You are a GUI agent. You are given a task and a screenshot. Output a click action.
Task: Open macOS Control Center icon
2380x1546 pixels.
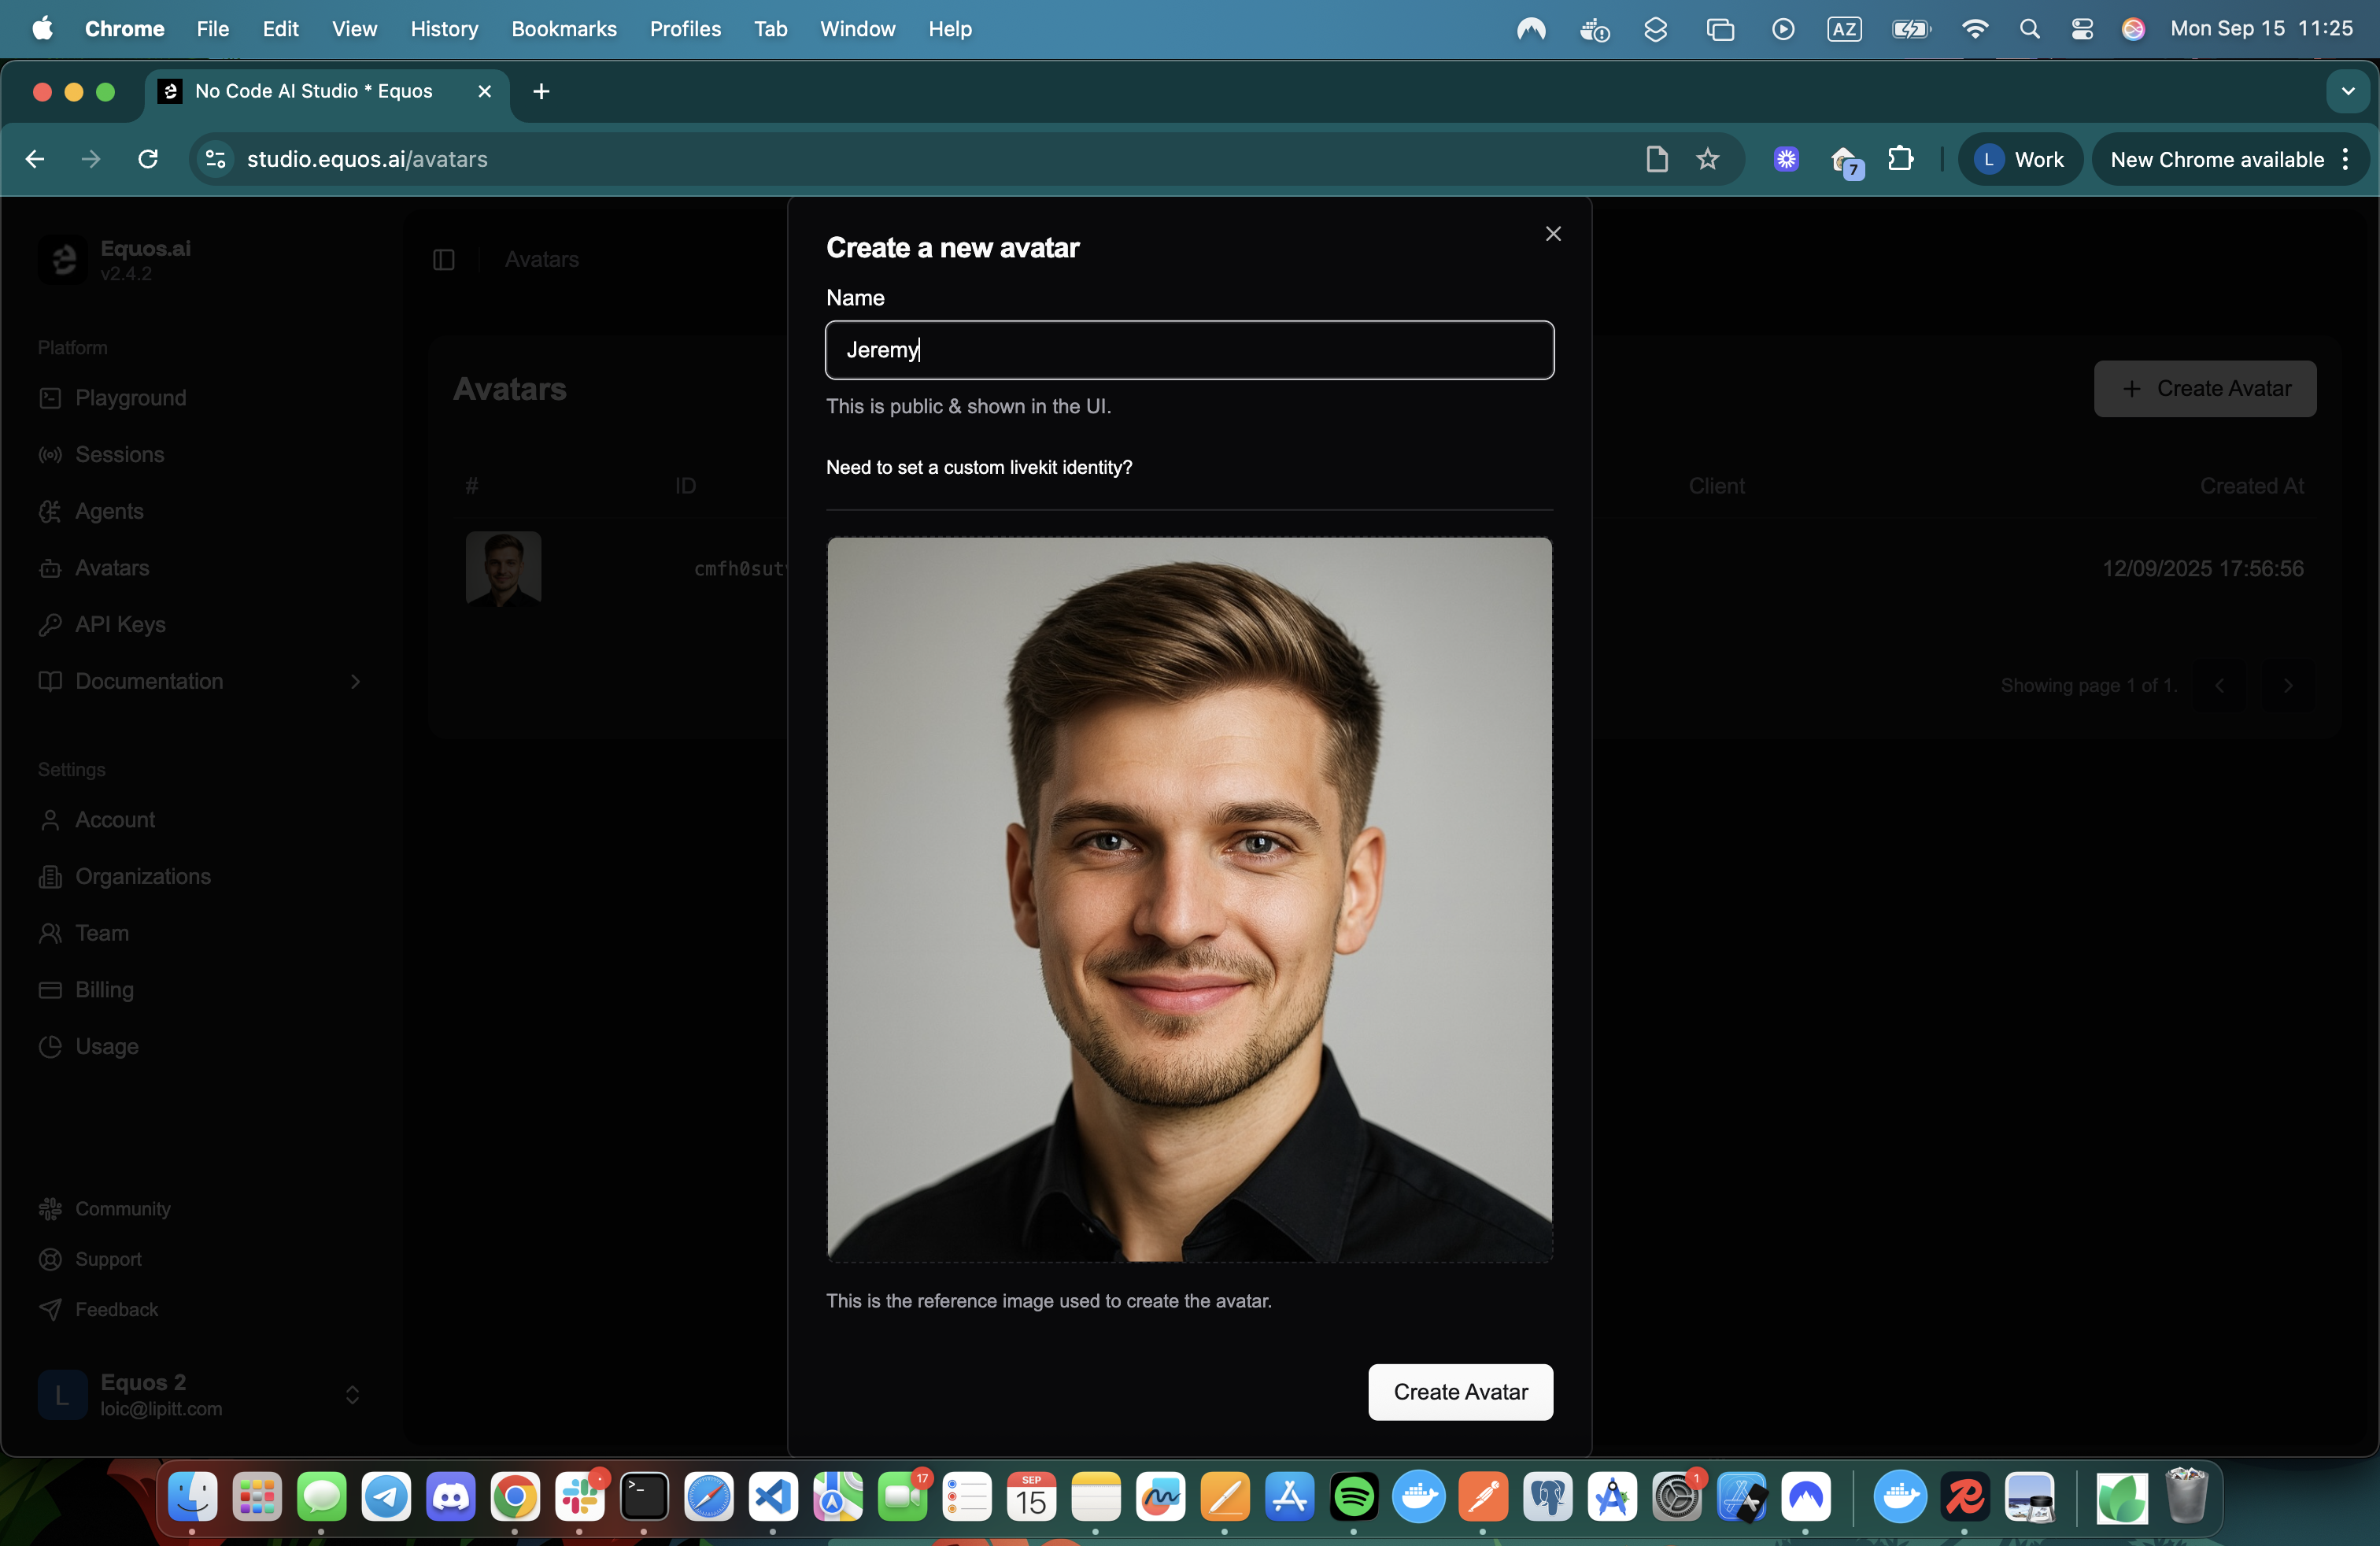pyautogui.click(x=2082, y=29)
